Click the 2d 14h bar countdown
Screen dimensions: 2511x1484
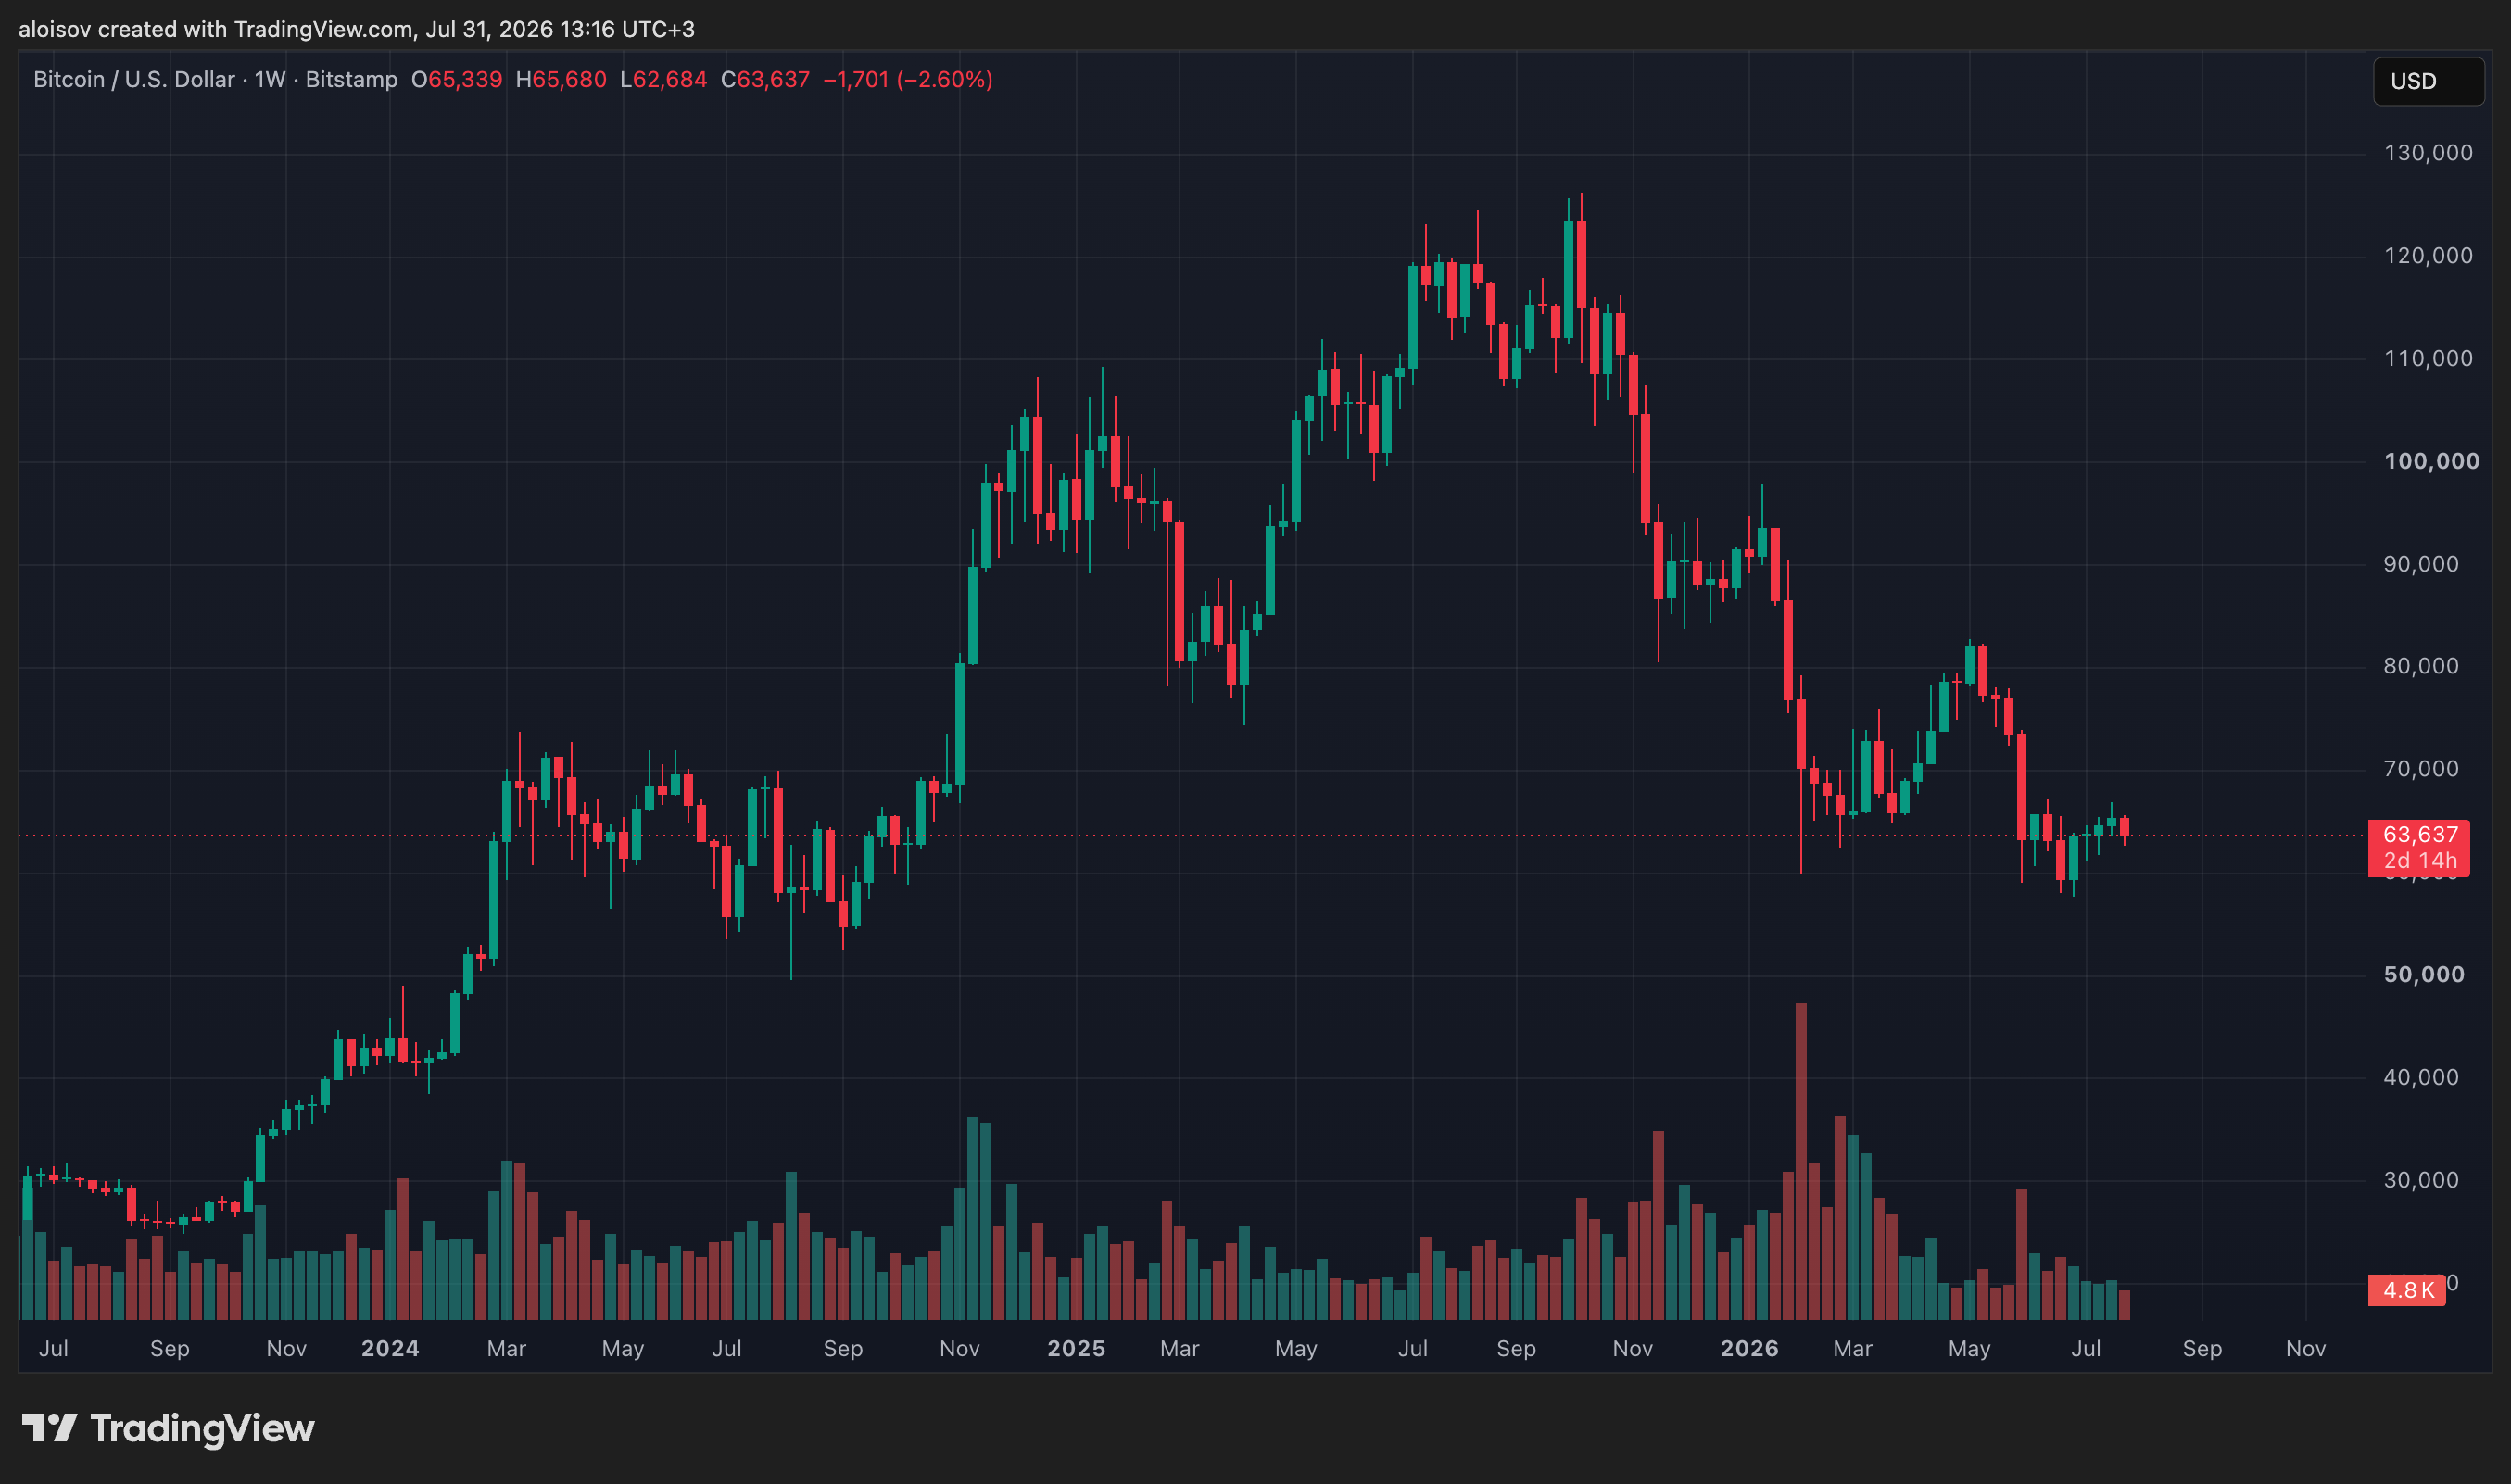click(x=2419, y=861)
